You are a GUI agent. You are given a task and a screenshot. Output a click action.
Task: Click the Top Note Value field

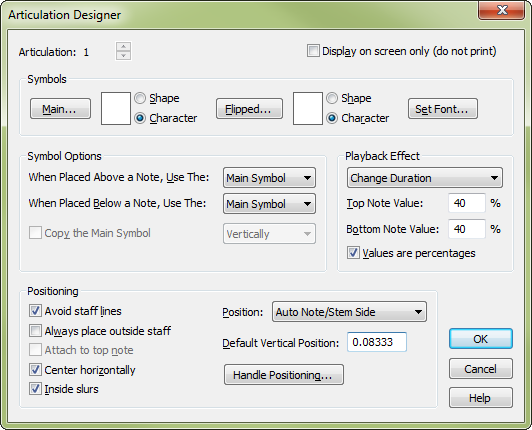467,203
